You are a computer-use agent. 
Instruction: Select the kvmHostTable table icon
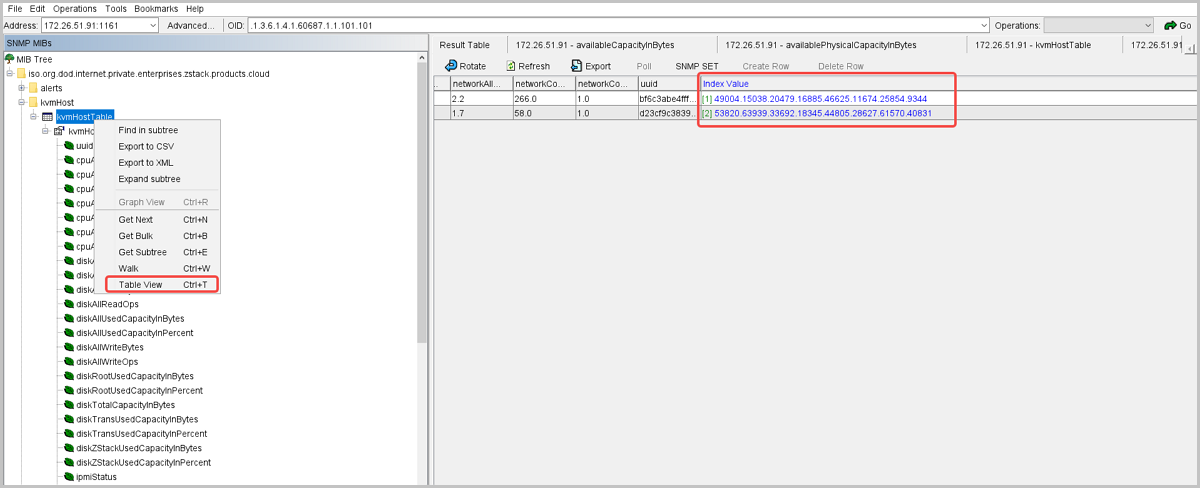[x=47, y=117]
